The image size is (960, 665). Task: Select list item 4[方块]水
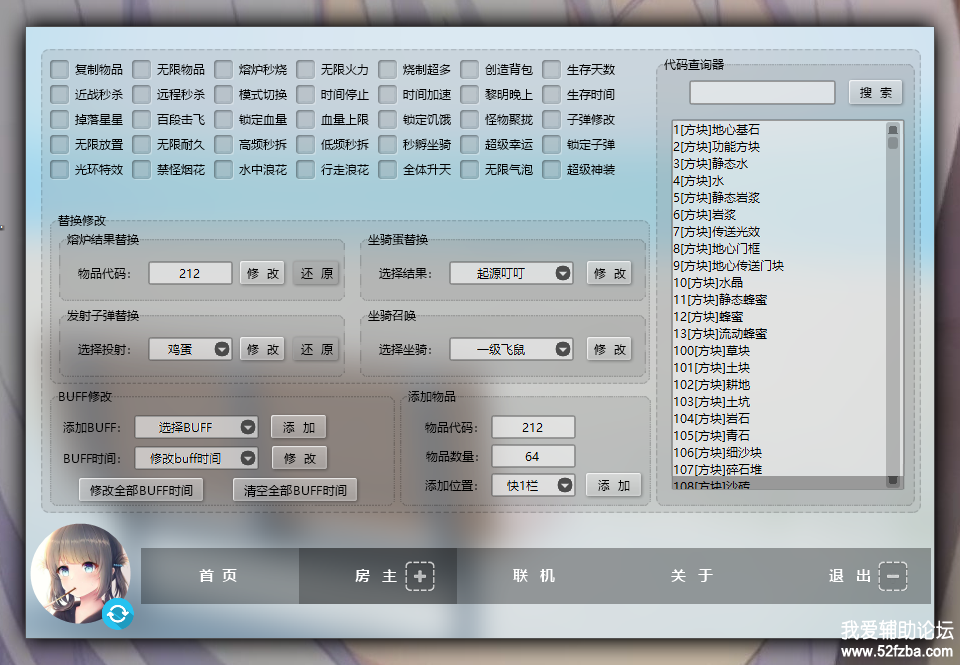[x=779, y=181]
